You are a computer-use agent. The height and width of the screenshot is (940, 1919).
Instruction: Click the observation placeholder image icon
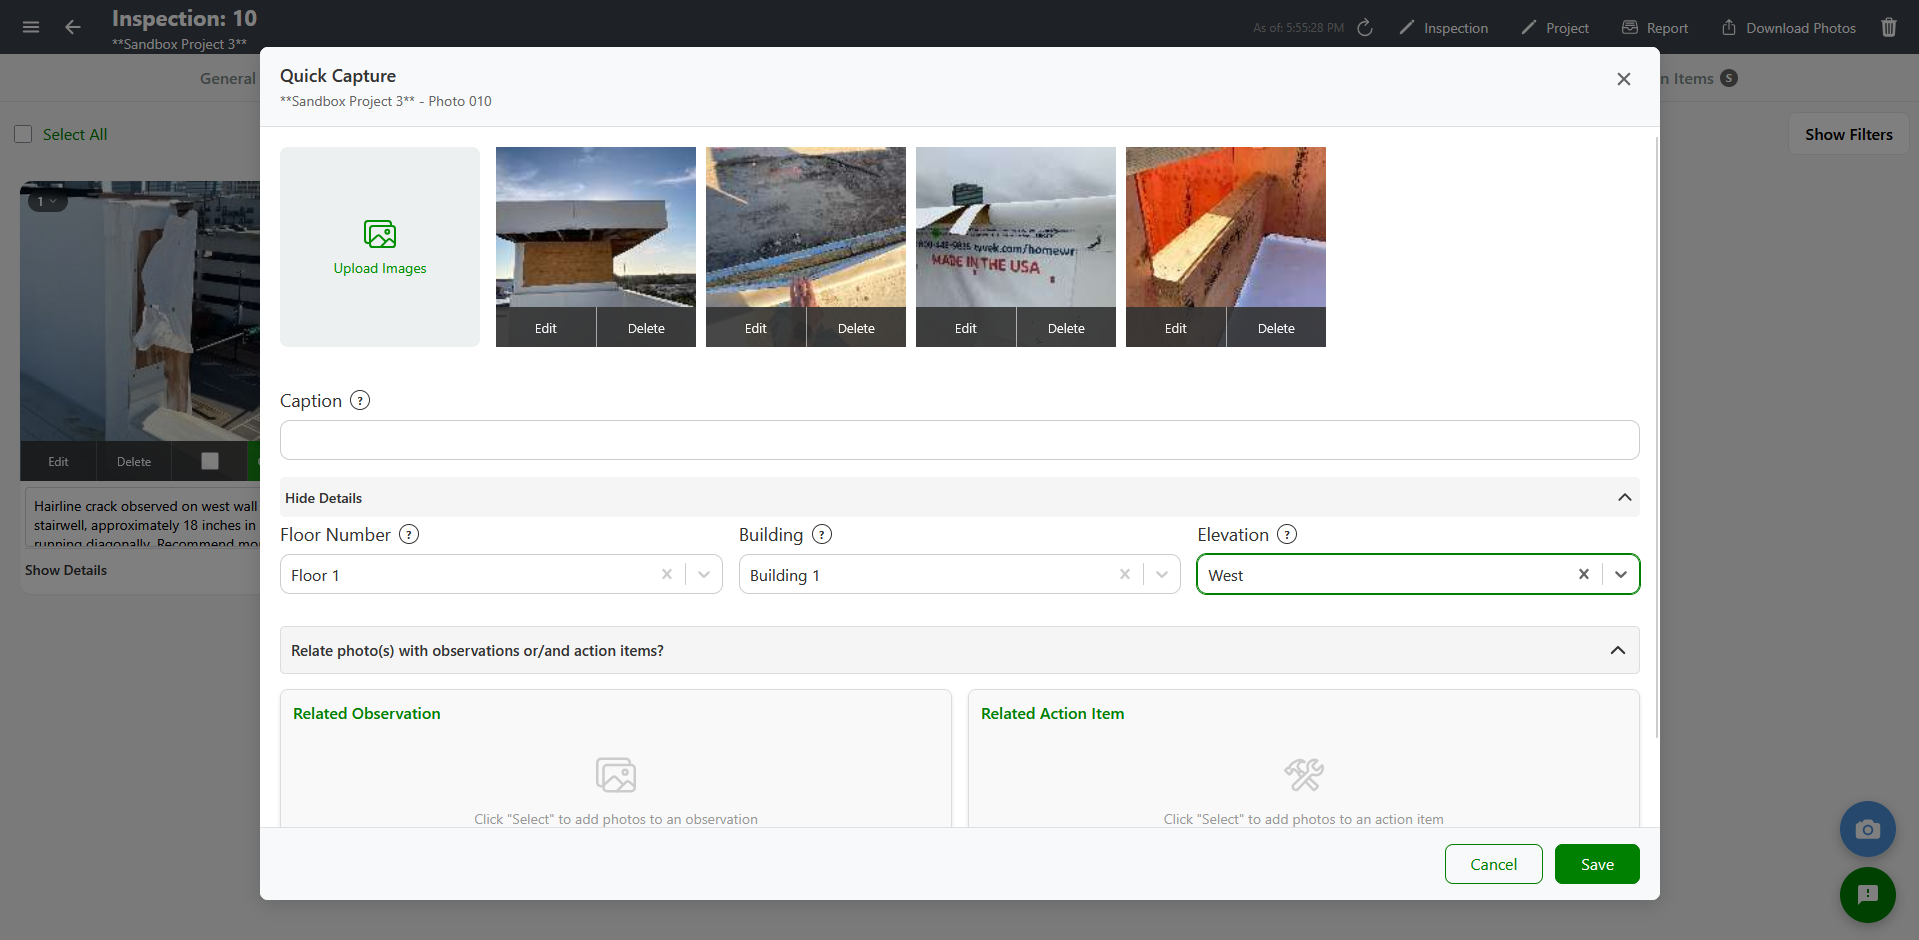pos(616,775)
